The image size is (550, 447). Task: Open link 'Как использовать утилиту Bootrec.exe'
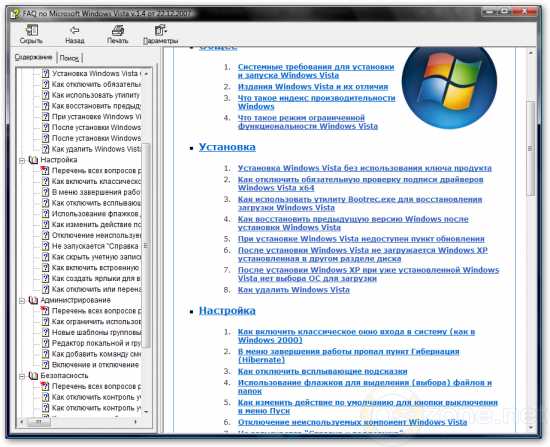tap(360, 204)
